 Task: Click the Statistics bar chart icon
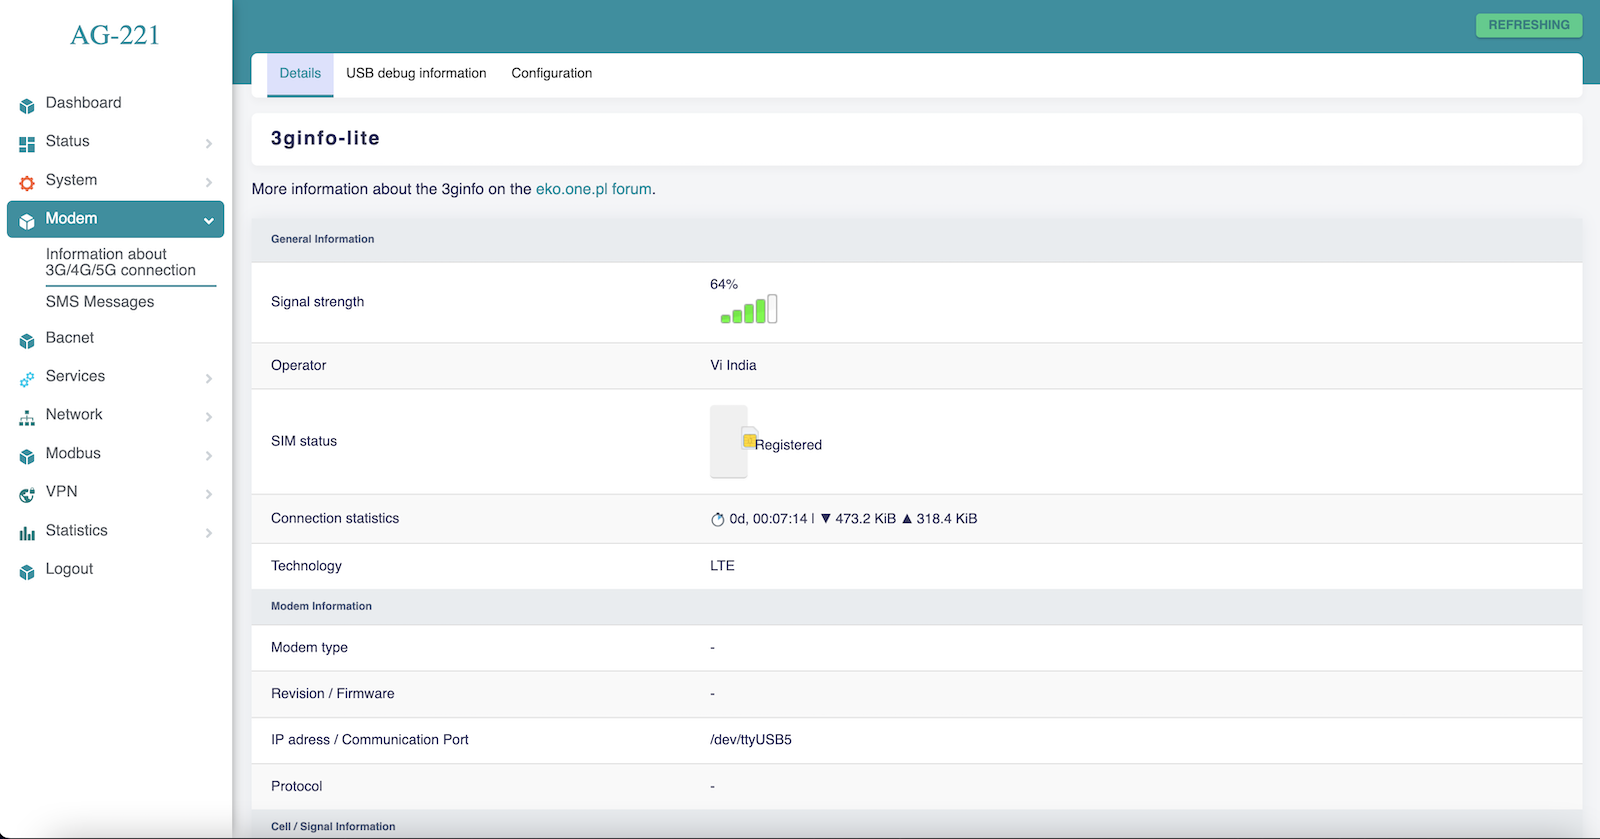point(27,533)
